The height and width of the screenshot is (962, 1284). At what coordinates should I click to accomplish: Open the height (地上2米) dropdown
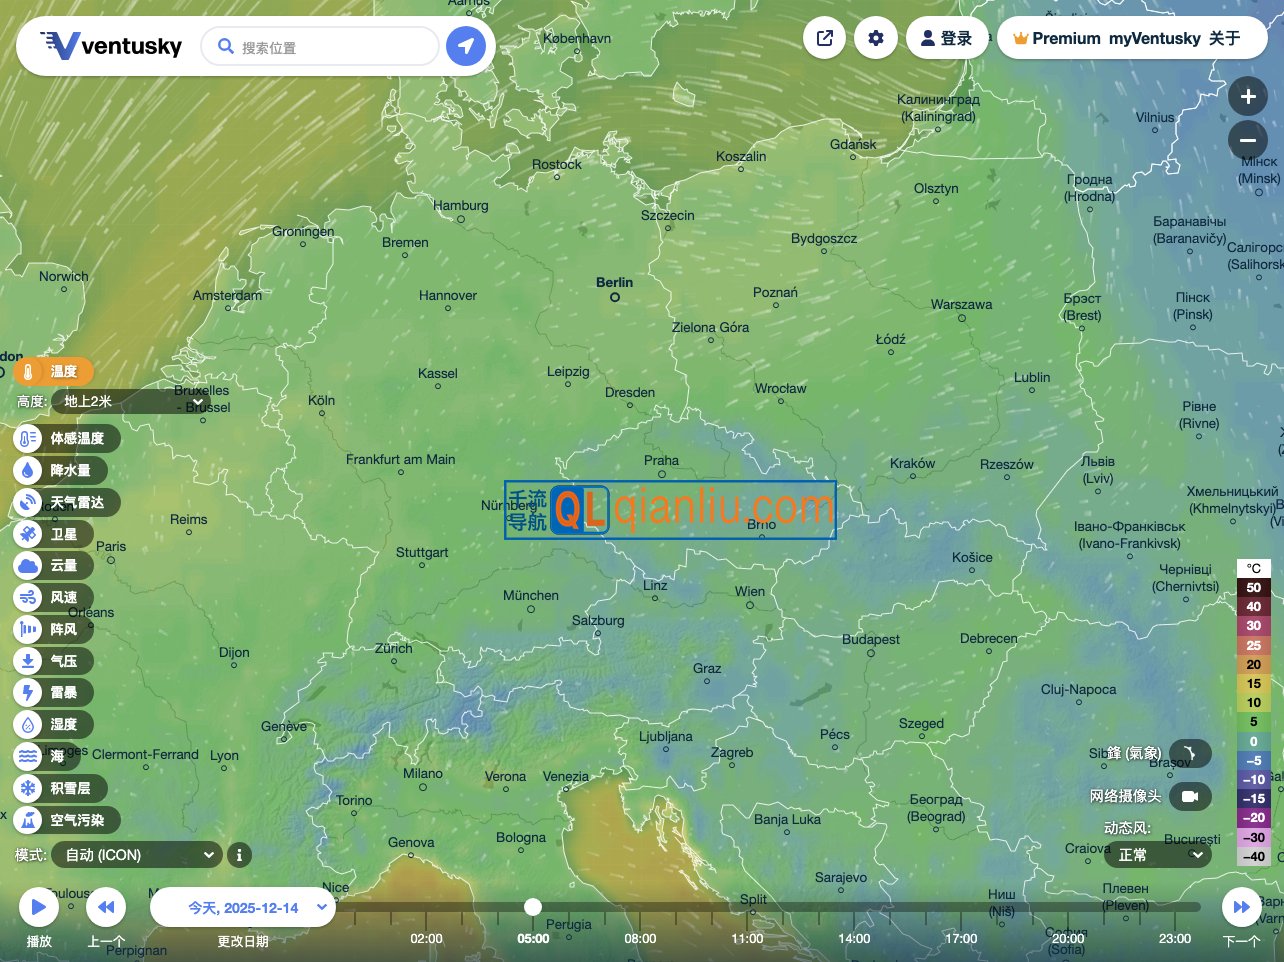132,402
